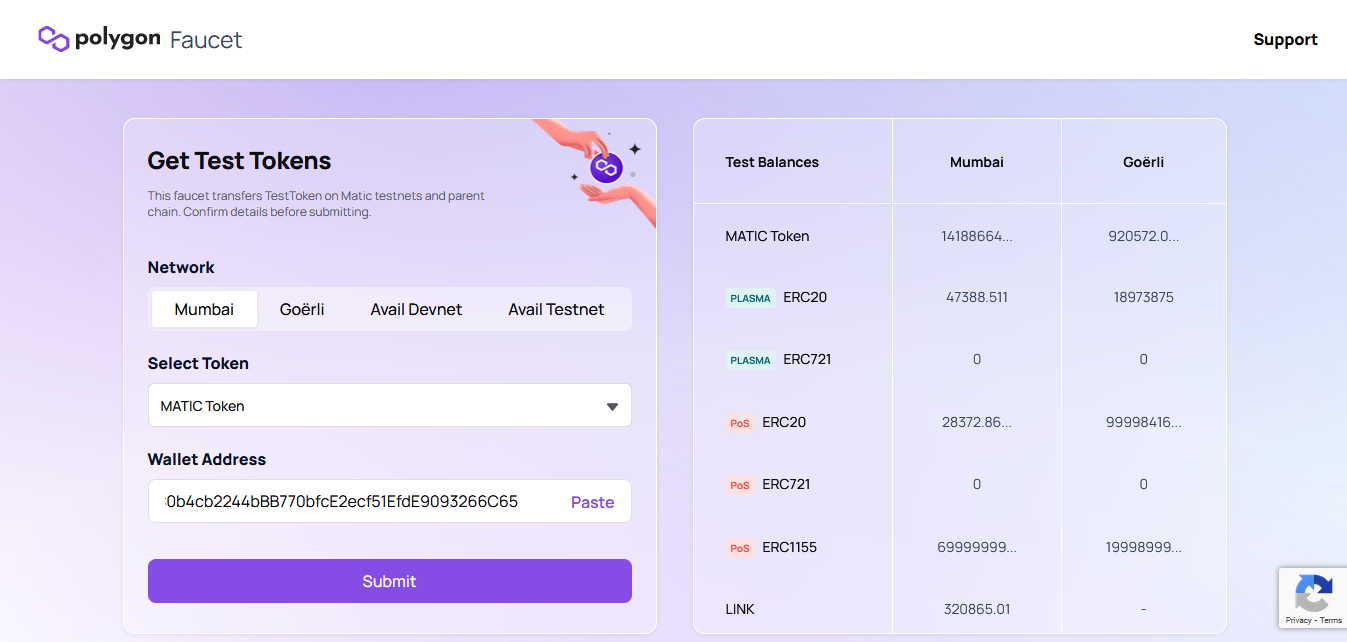1347x642 pixels.
Task: Open the reCAPTCHA Privacy link
Action: click(x=1298, y=621)
